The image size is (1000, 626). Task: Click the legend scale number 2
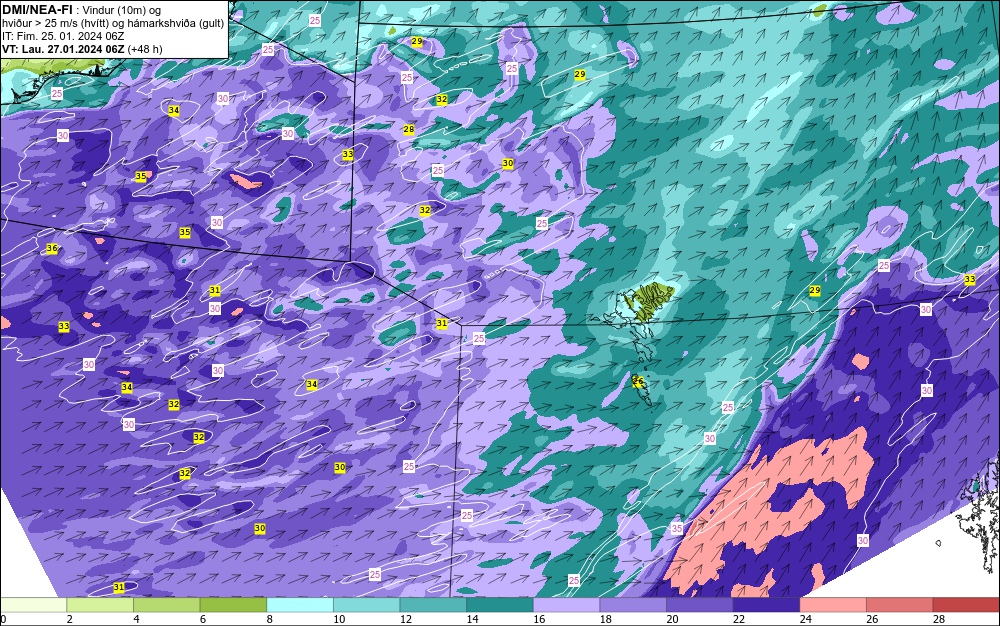tap(70, 619)
